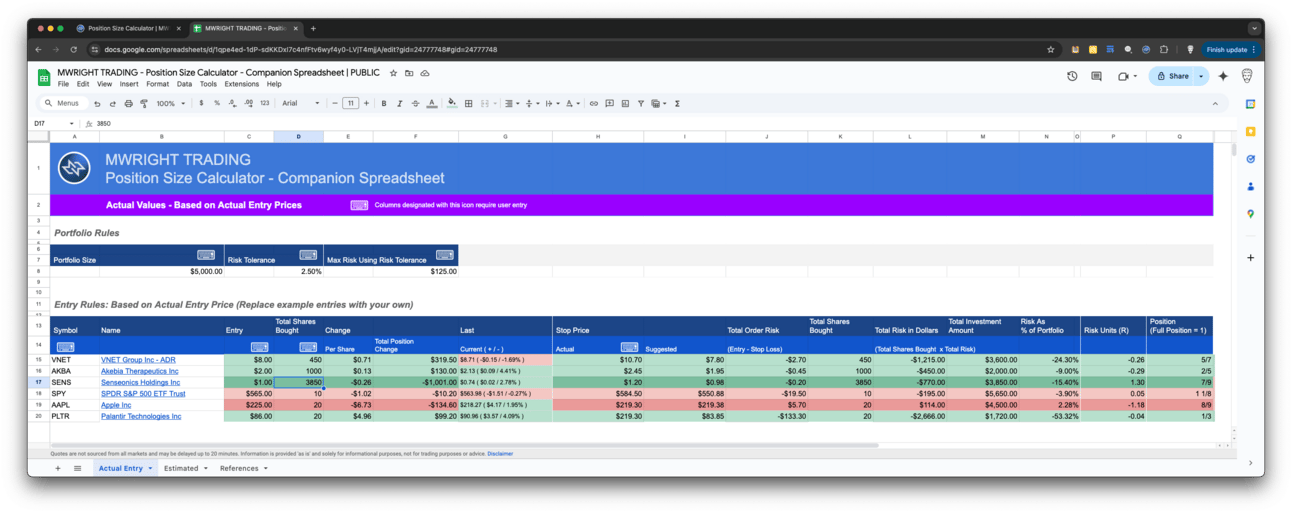
Task: Click the Insert chart icon
Action: (625, 103)
